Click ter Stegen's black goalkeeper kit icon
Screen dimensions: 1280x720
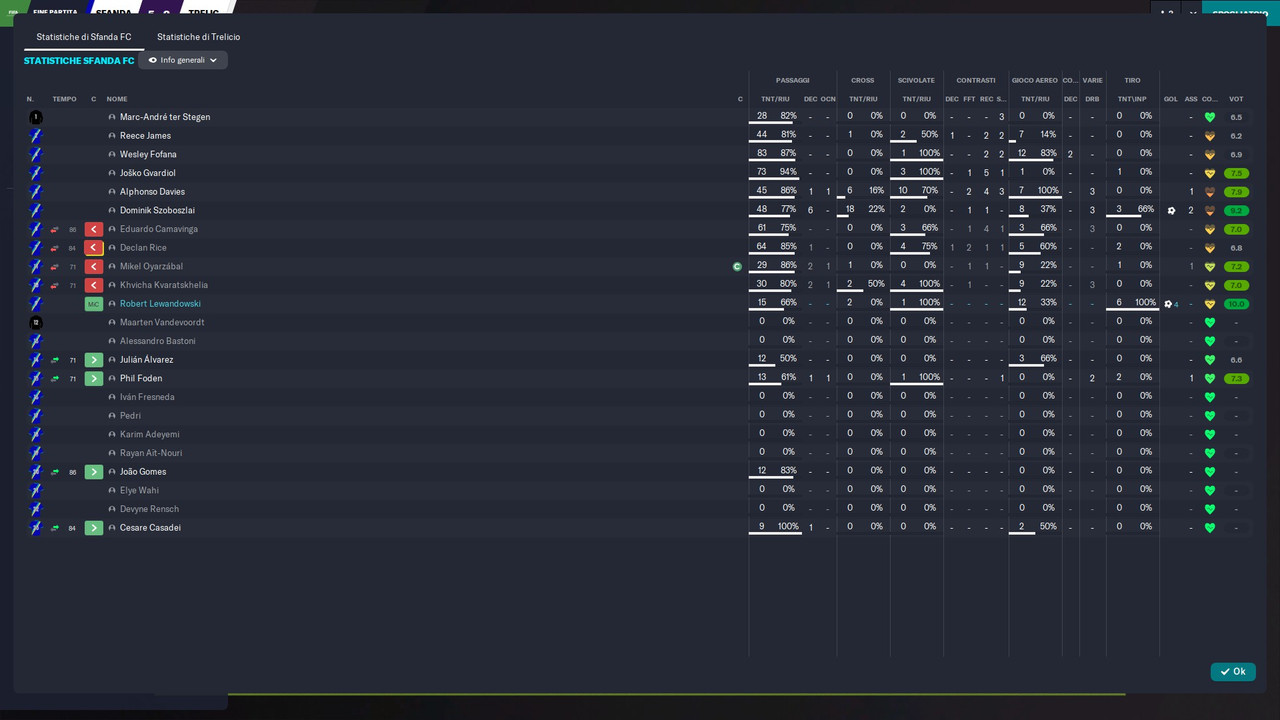[36, 117]
